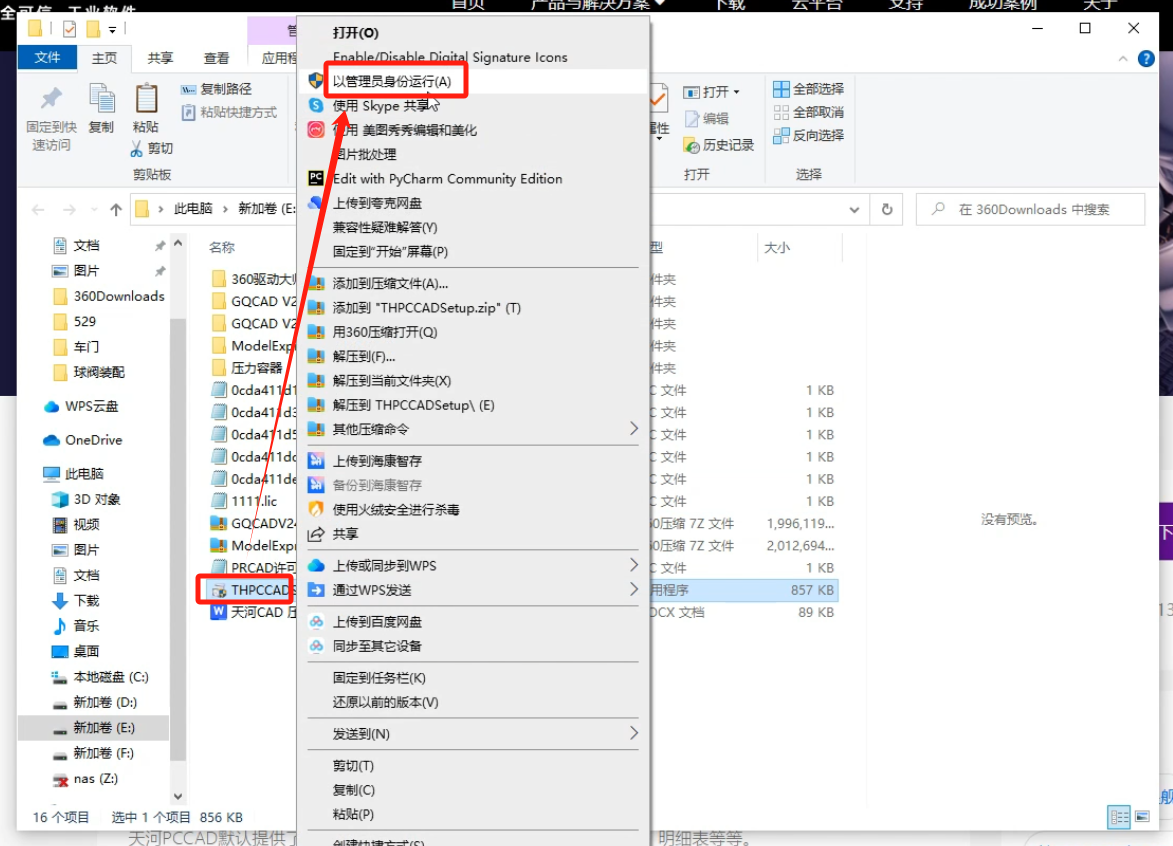
Task: Click 全部选择 in the ribbon
Action: pos(808,89)
